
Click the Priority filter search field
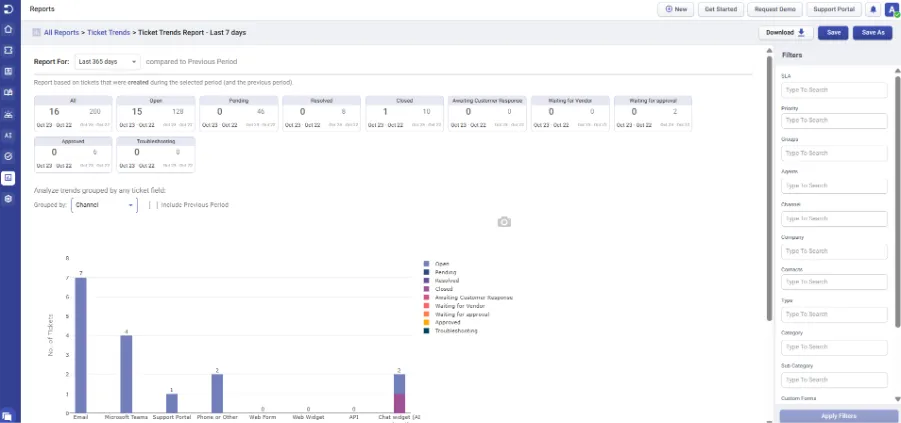click(x=834, y=121)
